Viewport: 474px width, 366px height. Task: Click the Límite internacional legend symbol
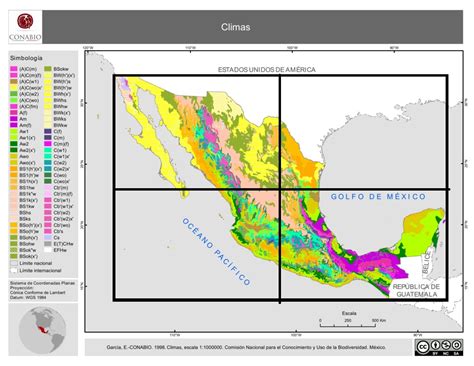[x=14, y=271]
